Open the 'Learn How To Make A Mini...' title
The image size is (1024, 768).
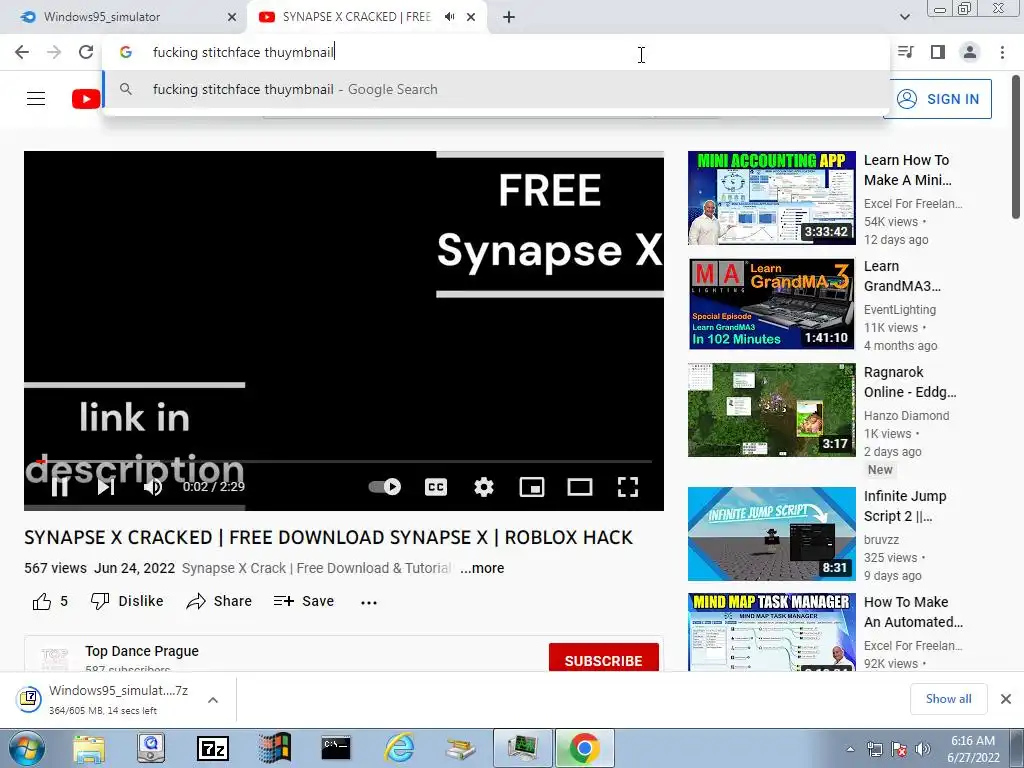(x=907, y=170)
